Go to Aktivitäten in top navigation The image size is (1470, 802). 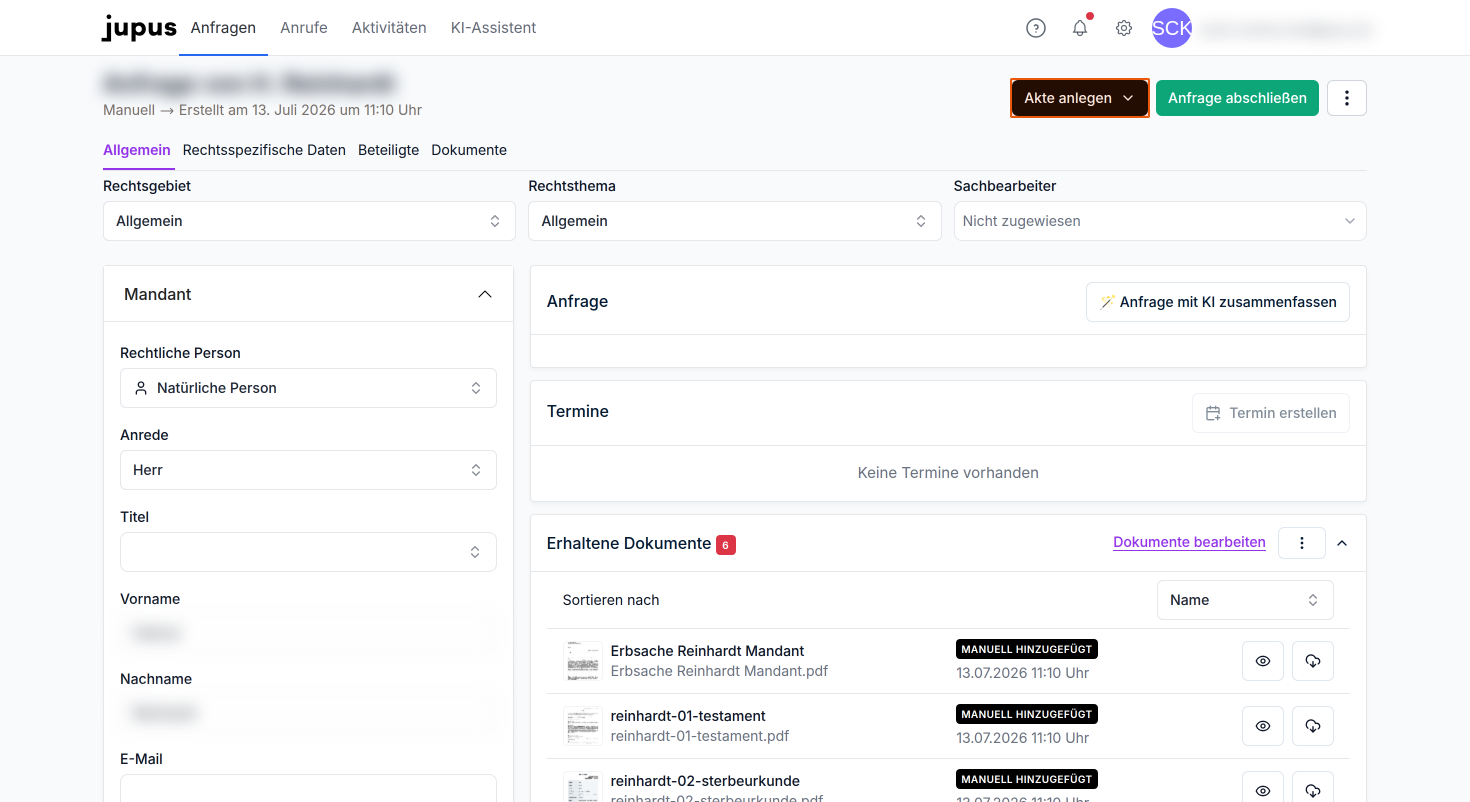pyautogui.click(x=389, y=28)
